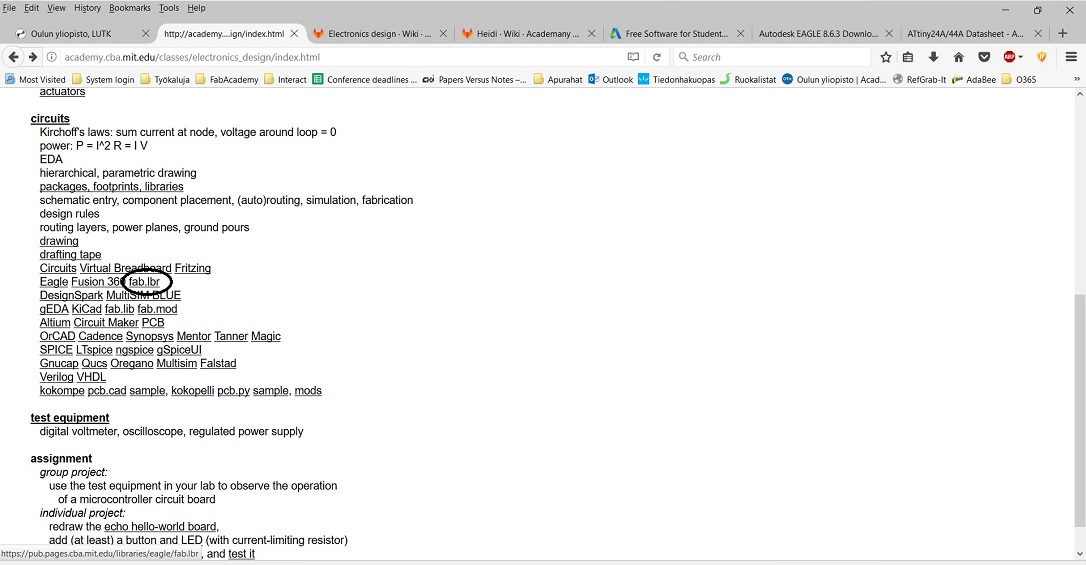Open Interact bookmarks folder
This screenshot has width=1086, height=565.
click(285, 80)
